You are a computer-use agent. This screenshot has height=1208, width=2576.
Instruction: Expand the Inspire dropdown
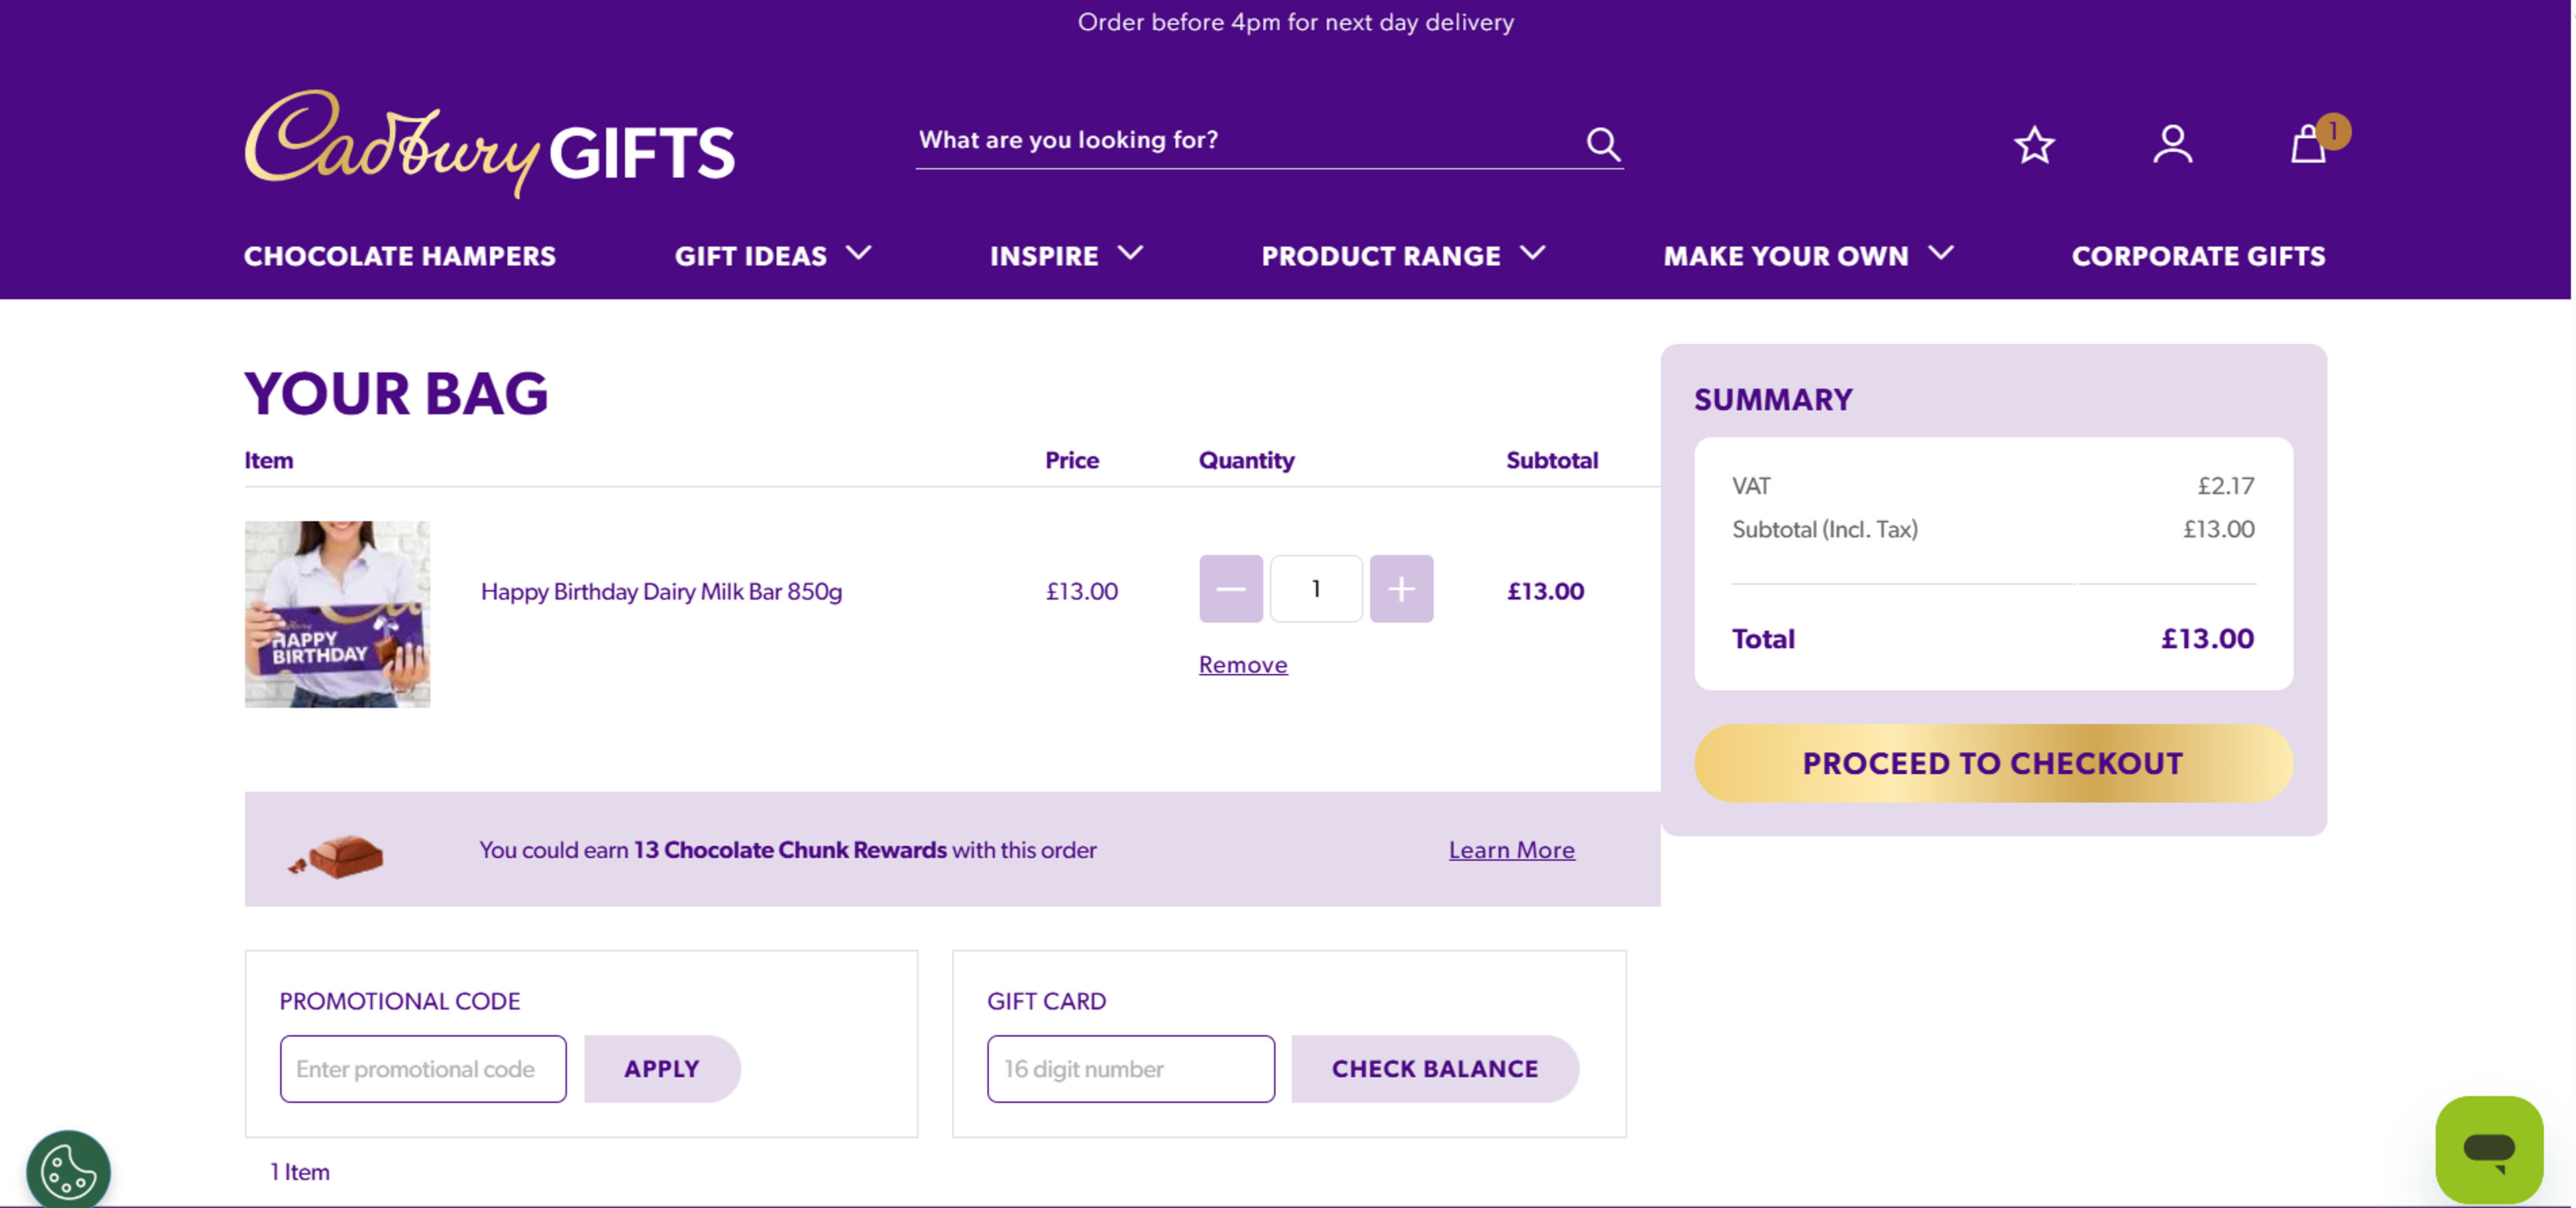coord(1065,256)
